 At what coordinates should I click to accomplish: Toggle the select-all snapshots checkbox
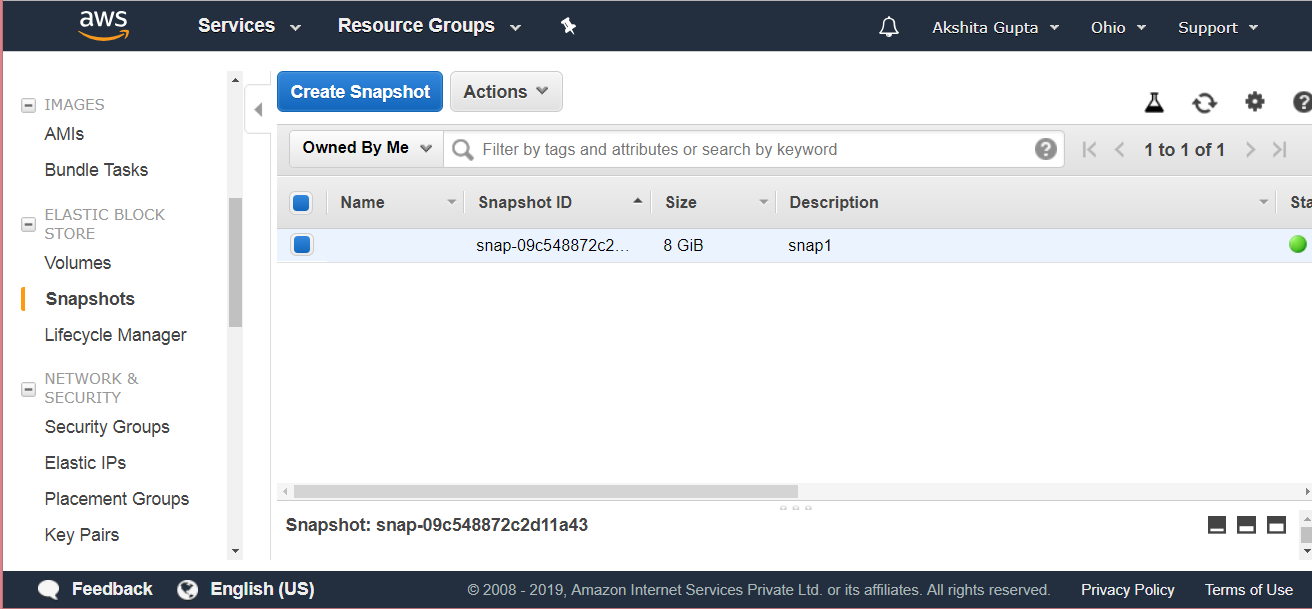[301, 203]
